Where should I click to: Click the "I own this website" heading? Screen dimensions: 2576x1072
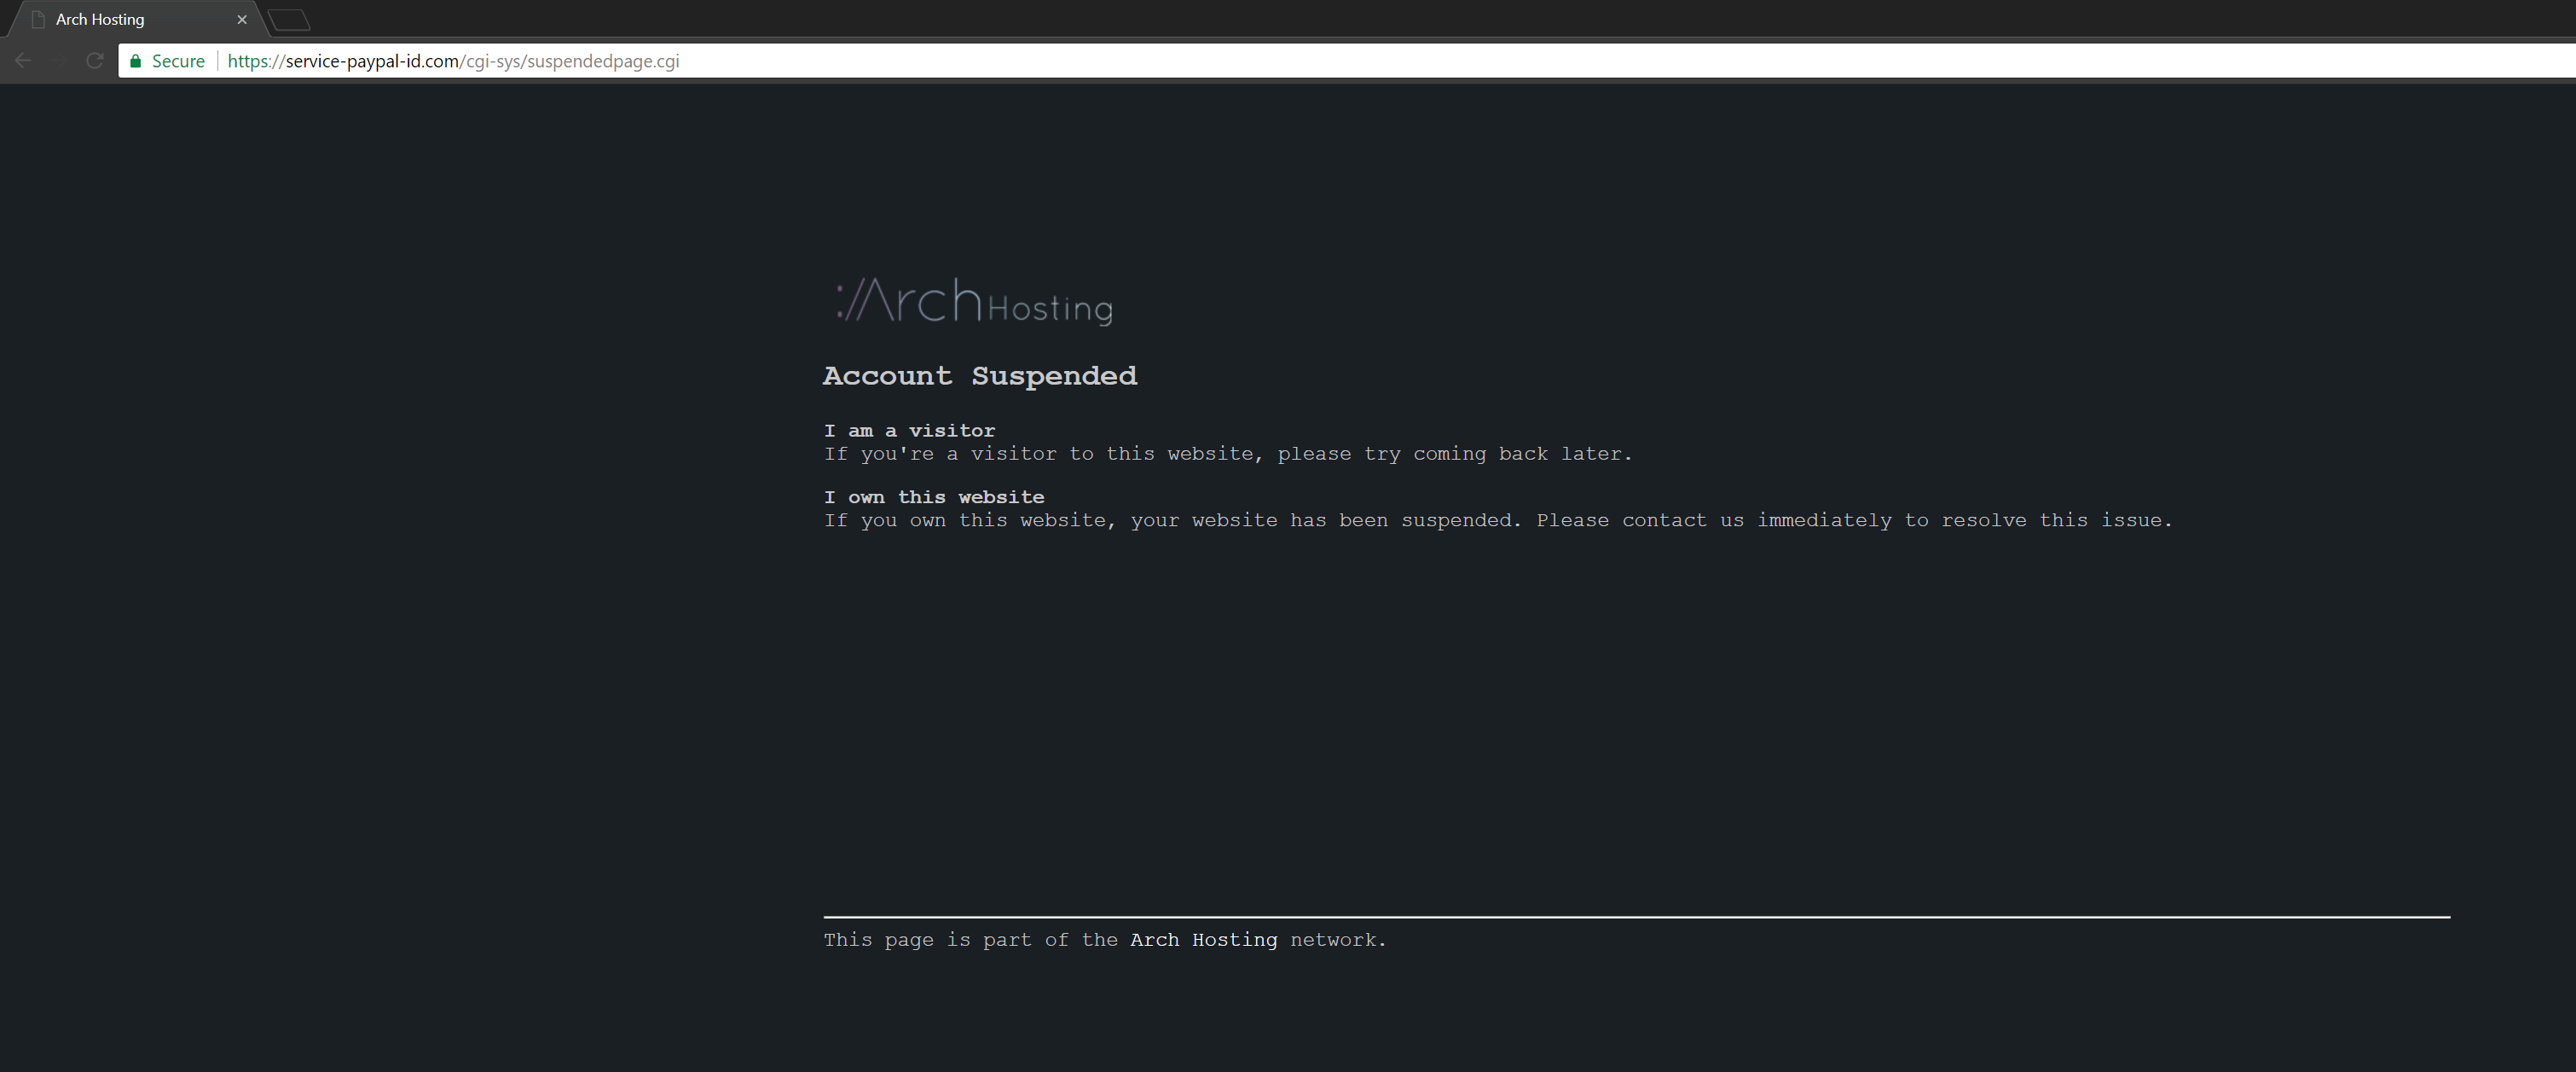click(933, 497)
